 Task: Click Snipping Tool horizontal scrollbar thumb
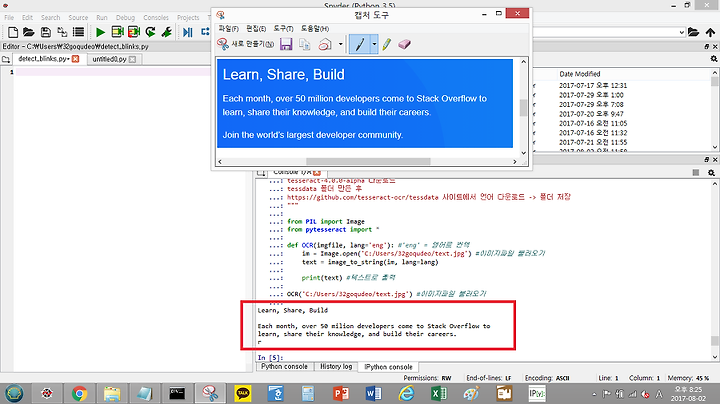point(368,162)
